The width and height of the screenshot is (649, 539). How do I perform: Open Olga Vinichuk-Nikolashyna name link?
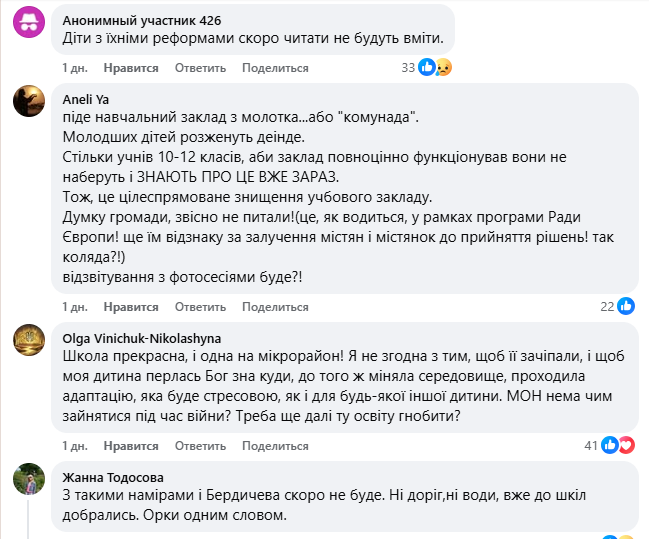tap(142, 338)
